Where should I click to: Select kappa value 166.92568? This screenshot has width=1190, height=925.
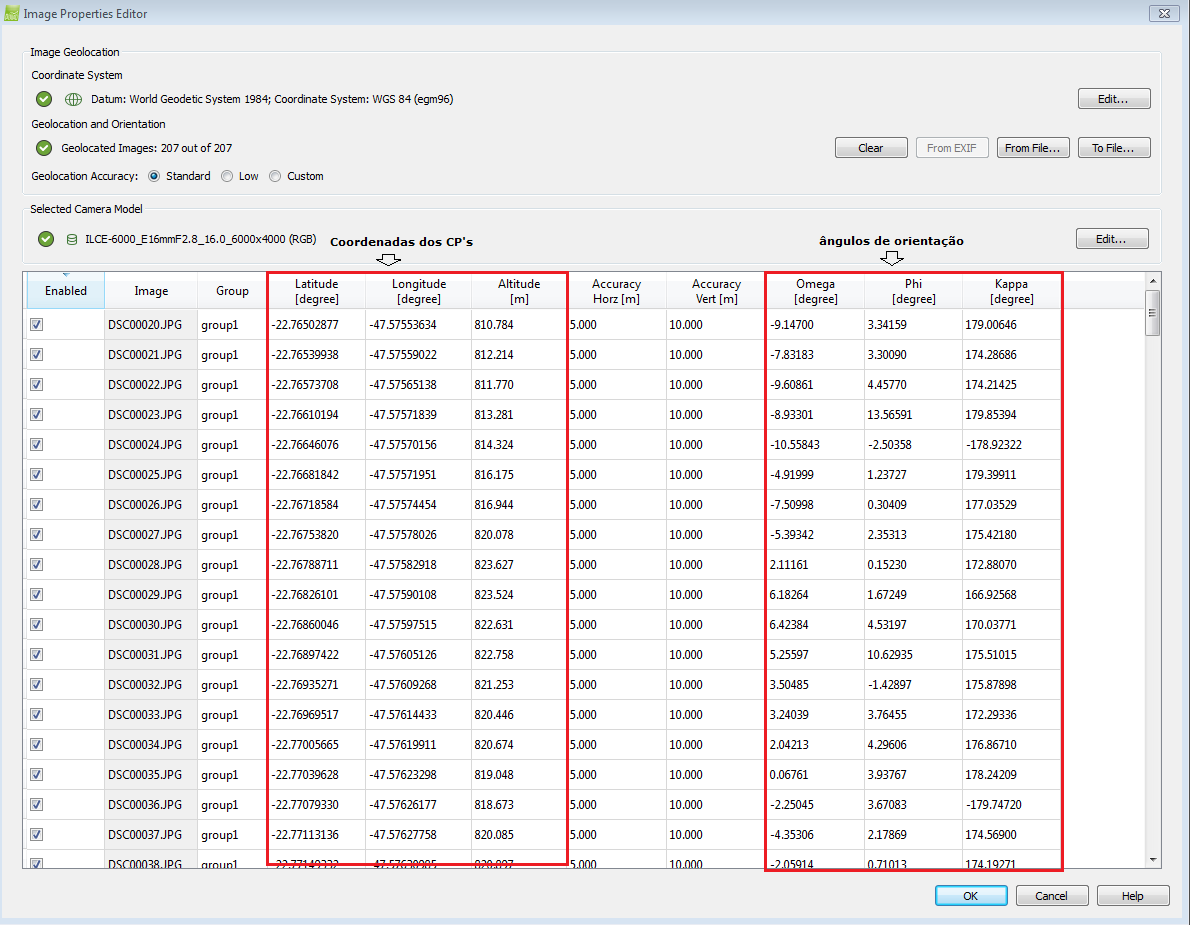tap(1012, 595)
